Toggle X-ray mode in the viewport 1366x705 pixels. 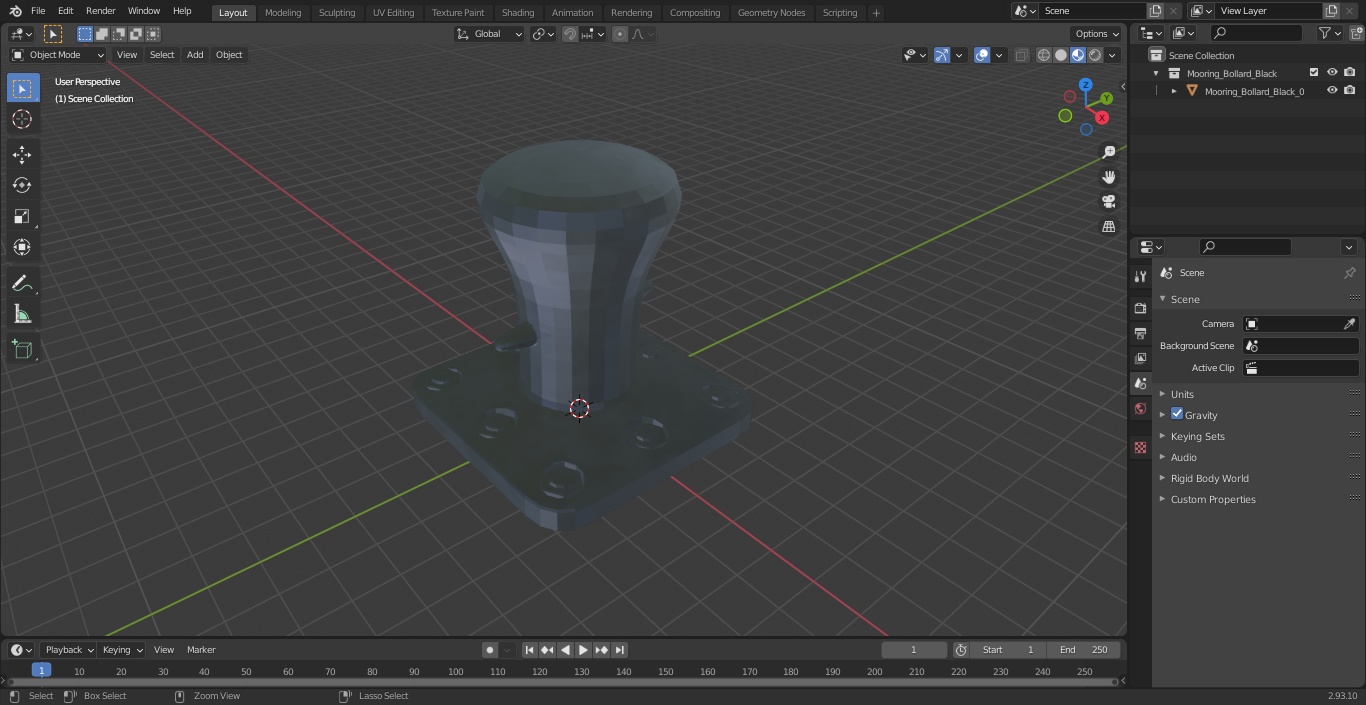click(x=1021, y=55)
